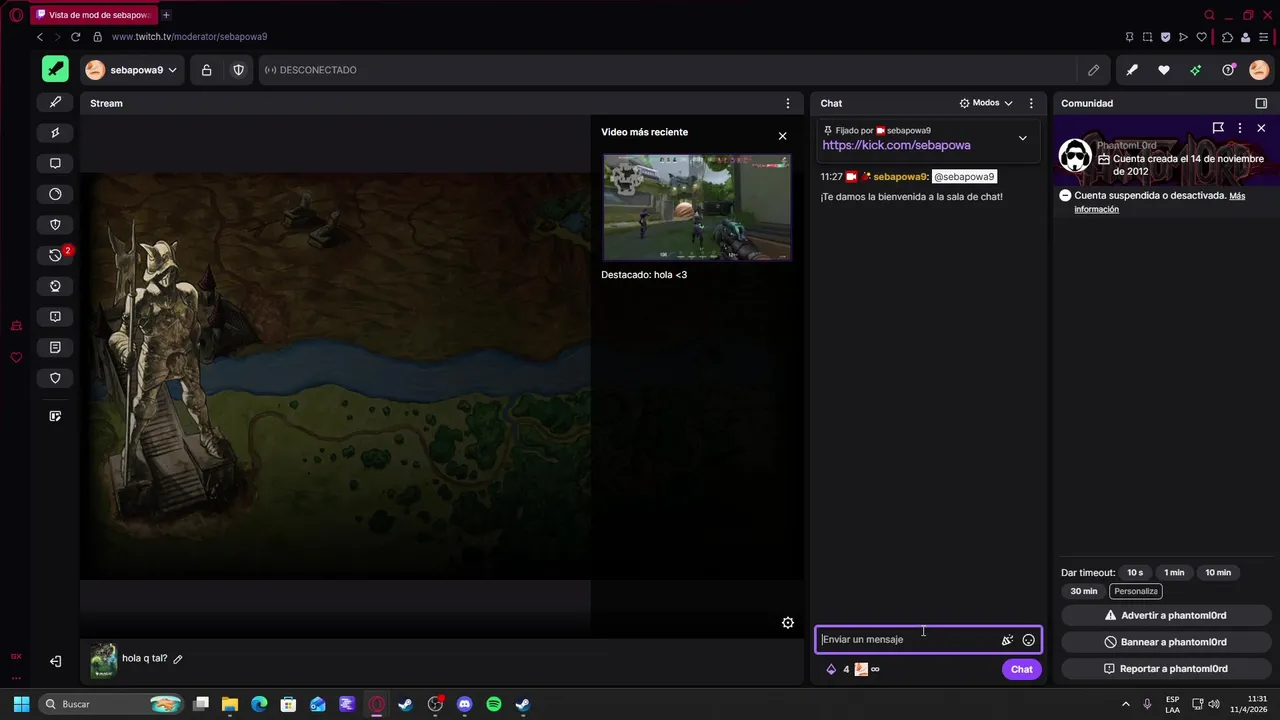Expand the pinned message chevron
The width and height of the screenshot is (1280, 720).
tap(1022, 138)
